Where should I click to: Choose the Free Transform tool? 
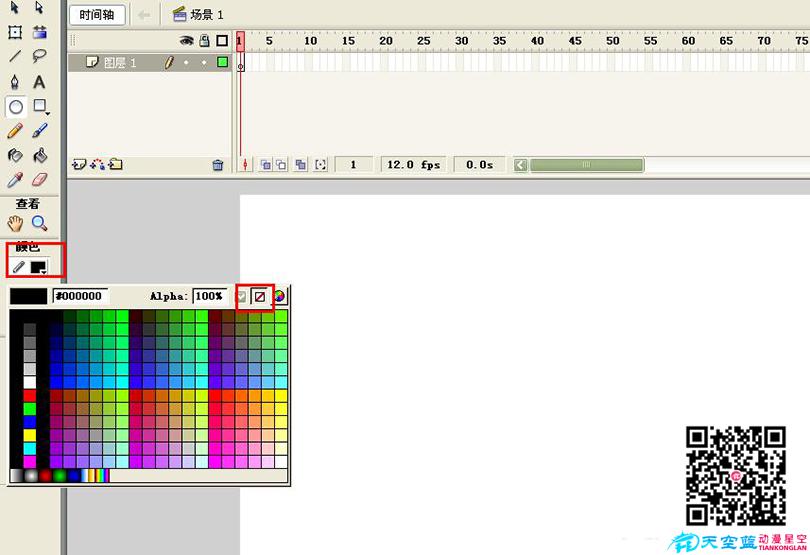15,32
